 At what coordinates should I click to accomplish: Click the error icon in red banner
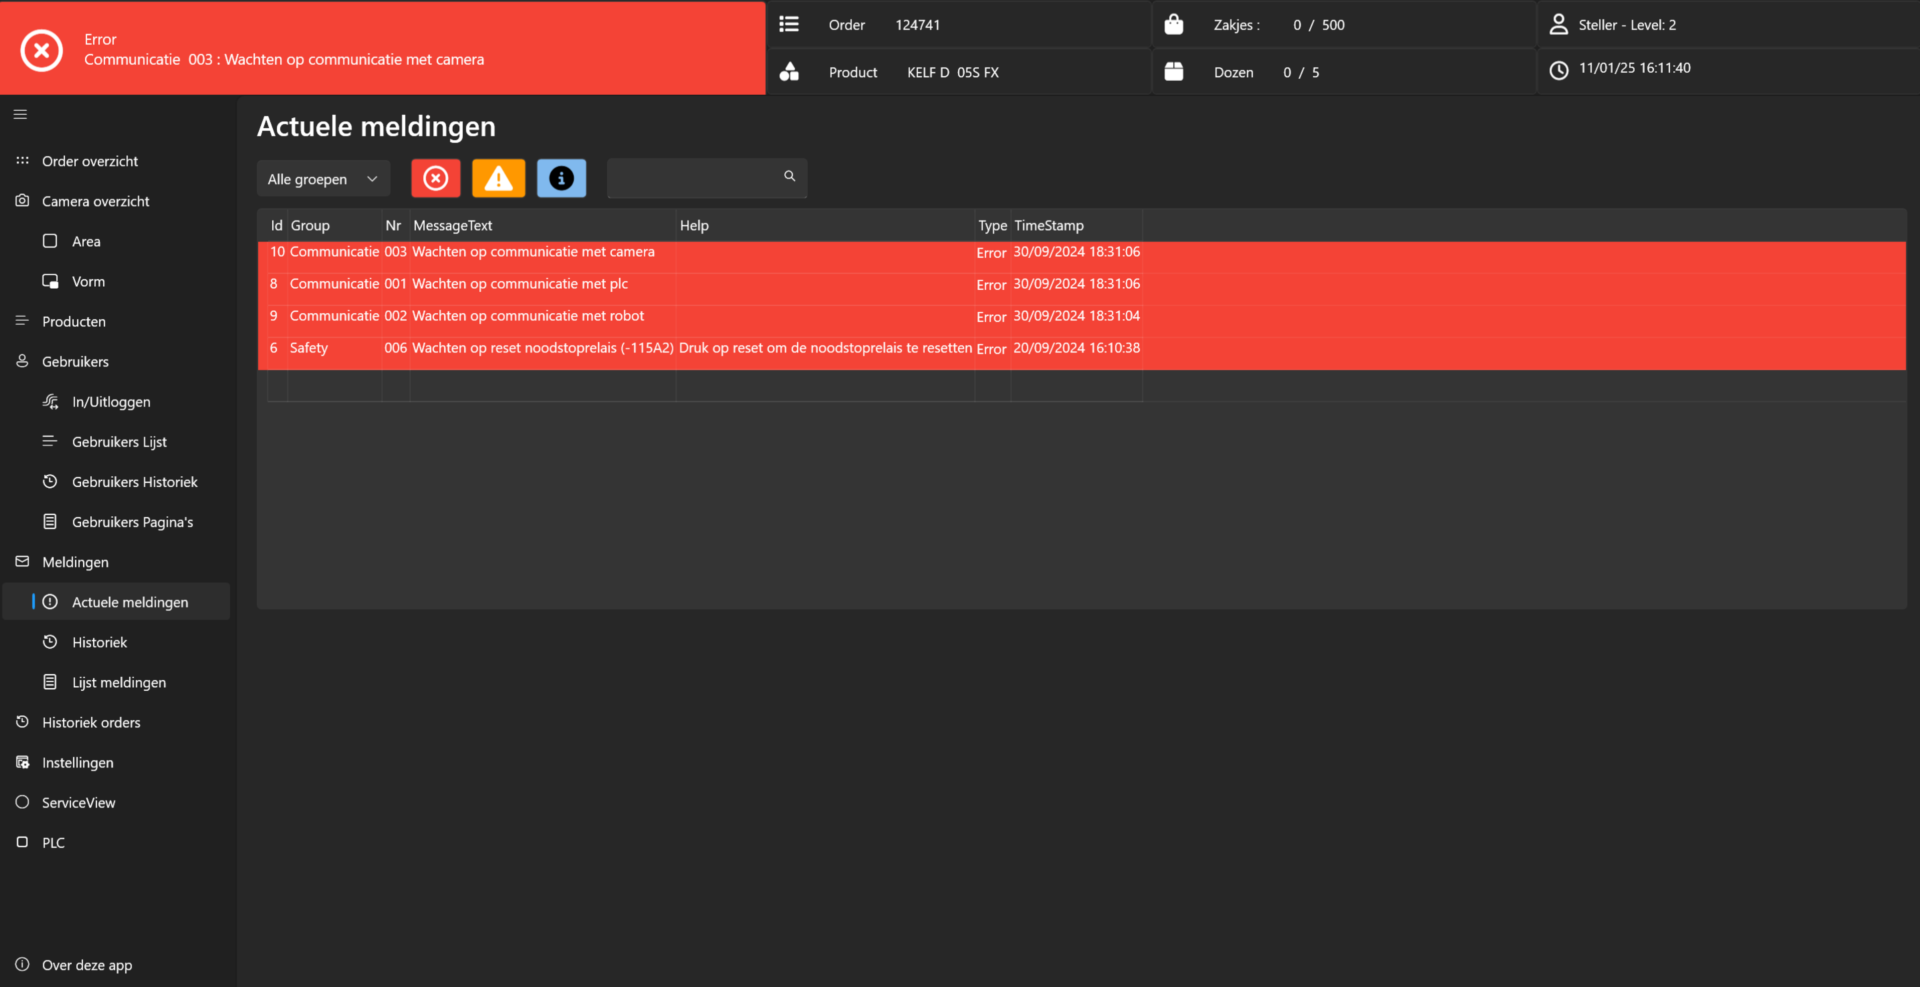coord(42,50)
